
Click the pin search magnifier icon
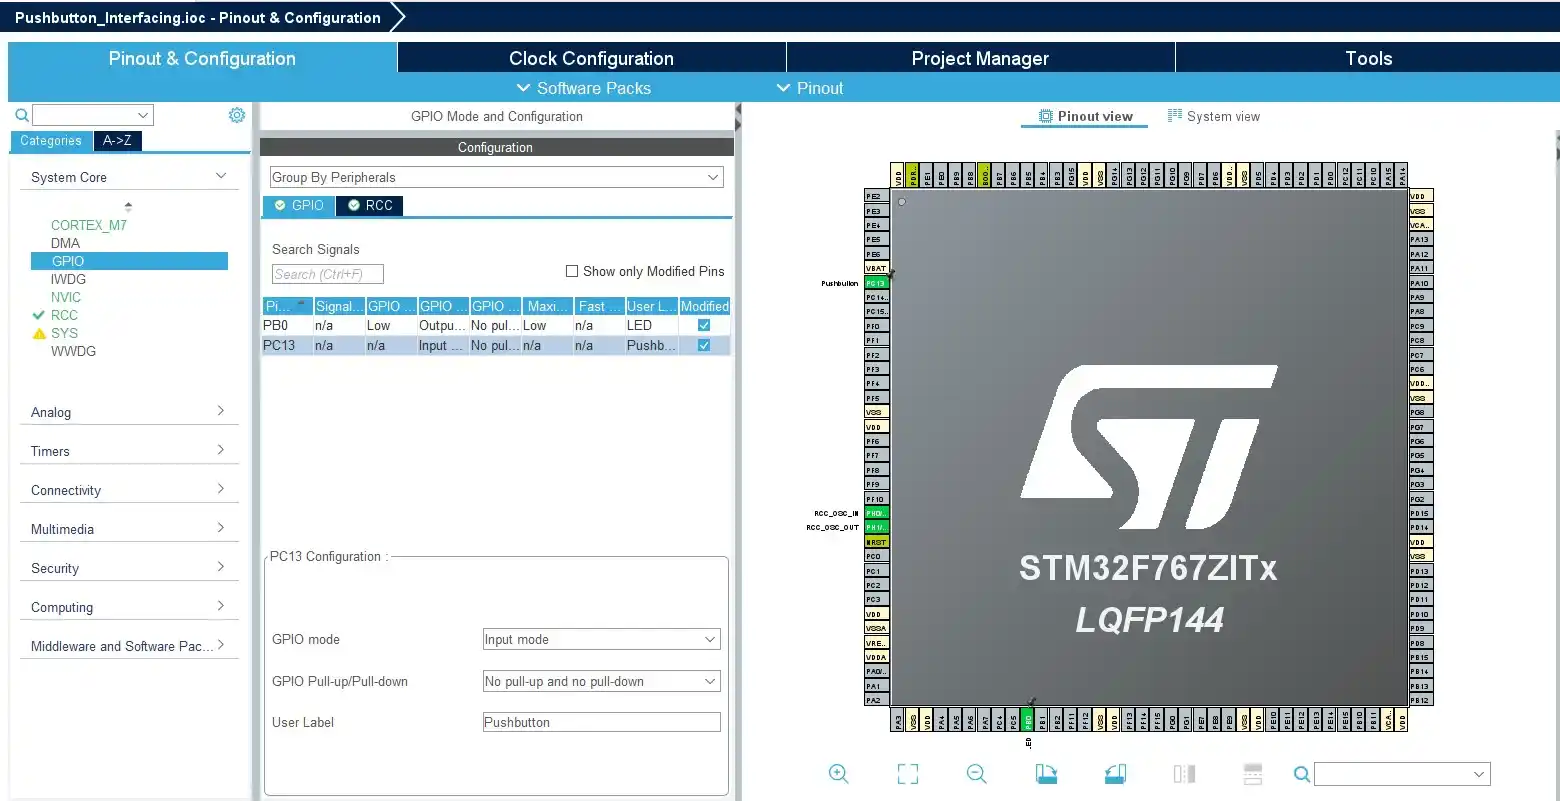click(x=1301, y=774)
